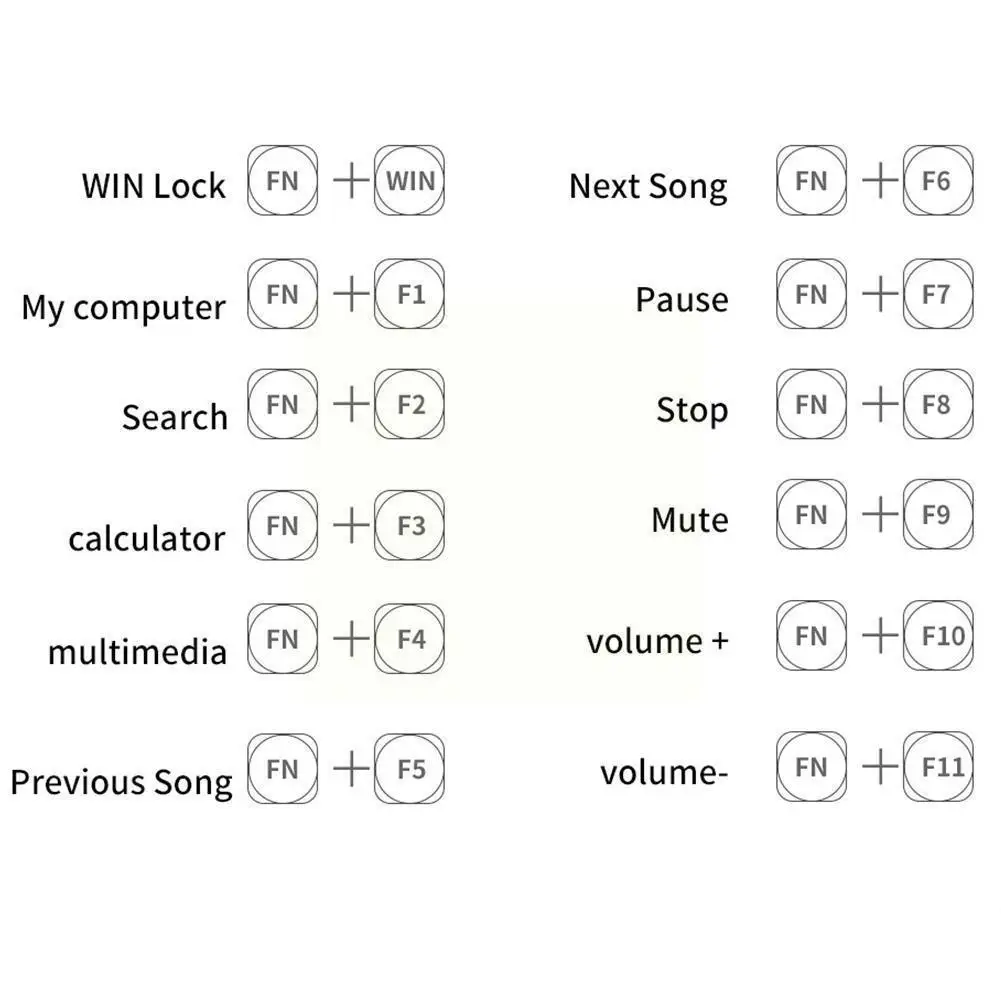The height and width of the screenshot is (1001, 1001).
Task: Click the "Search" text label
Action: pyautogui.click(x=174, y=416)
